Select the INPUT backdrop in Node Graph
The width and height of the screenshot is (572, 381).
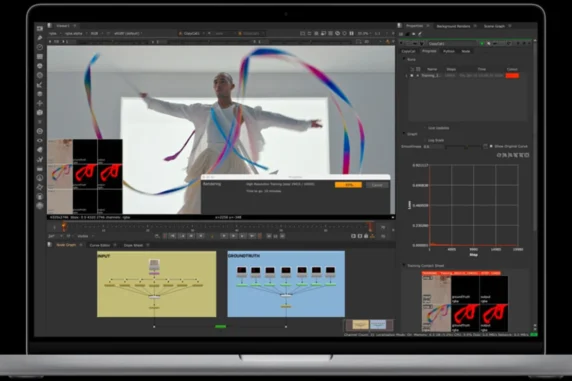pyautogui.click(x=156, y=284)
